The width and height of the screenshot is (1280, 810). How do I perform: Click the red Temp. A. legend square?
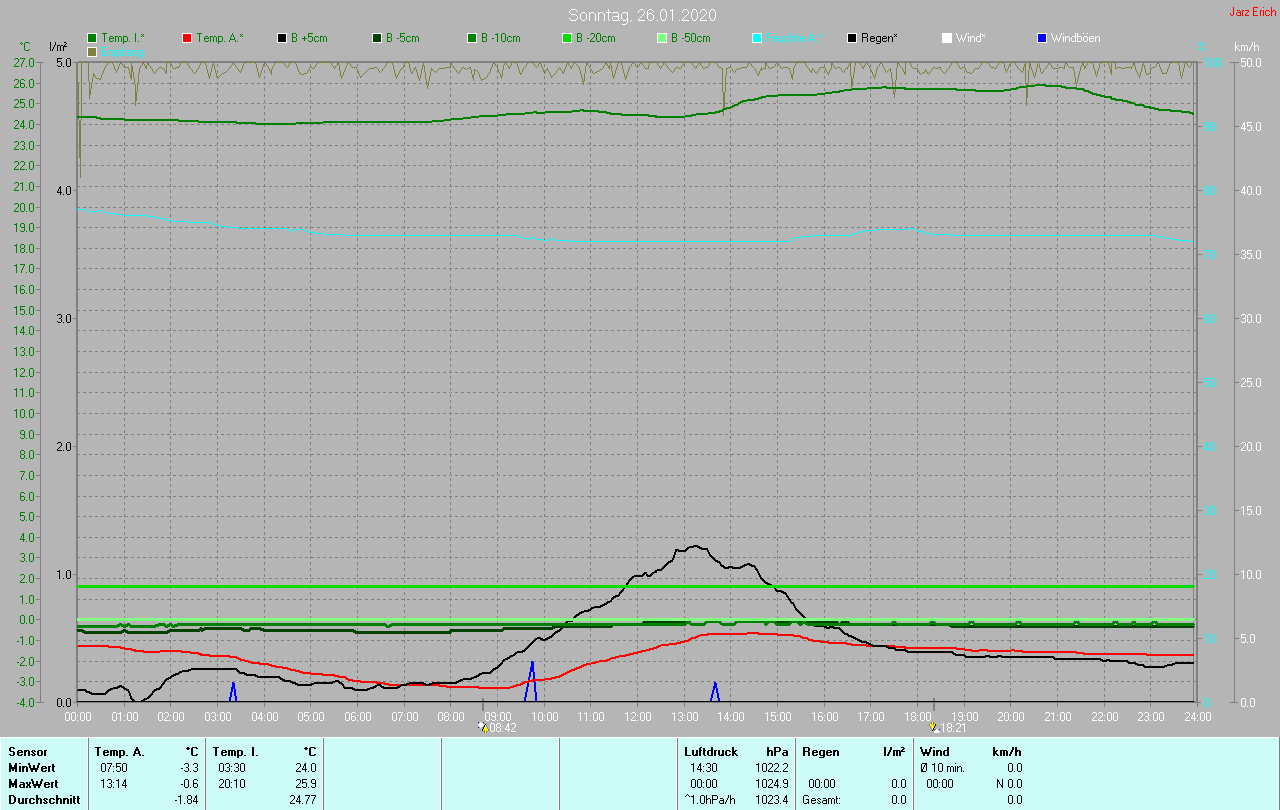tap(187, 38)
